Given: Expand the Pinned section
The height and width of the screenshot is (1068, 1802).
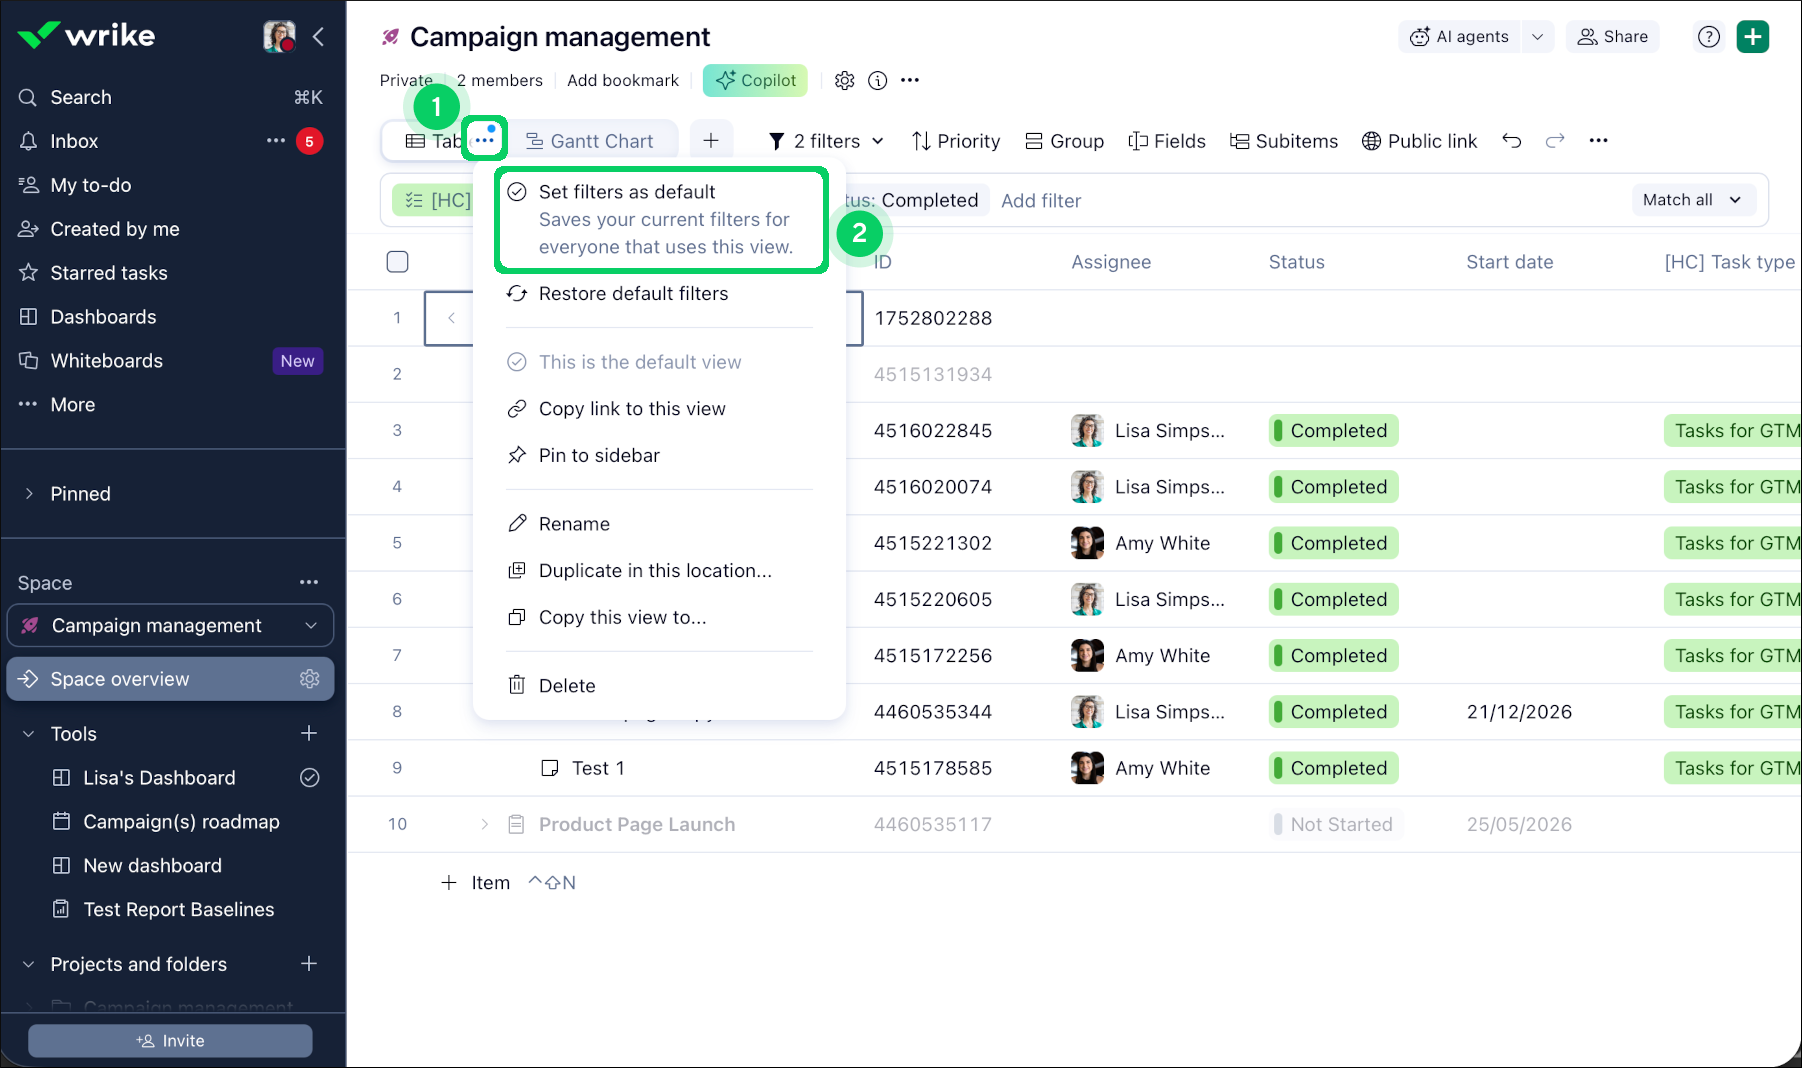Looking at the screenshot, I should tap(29, 494).
